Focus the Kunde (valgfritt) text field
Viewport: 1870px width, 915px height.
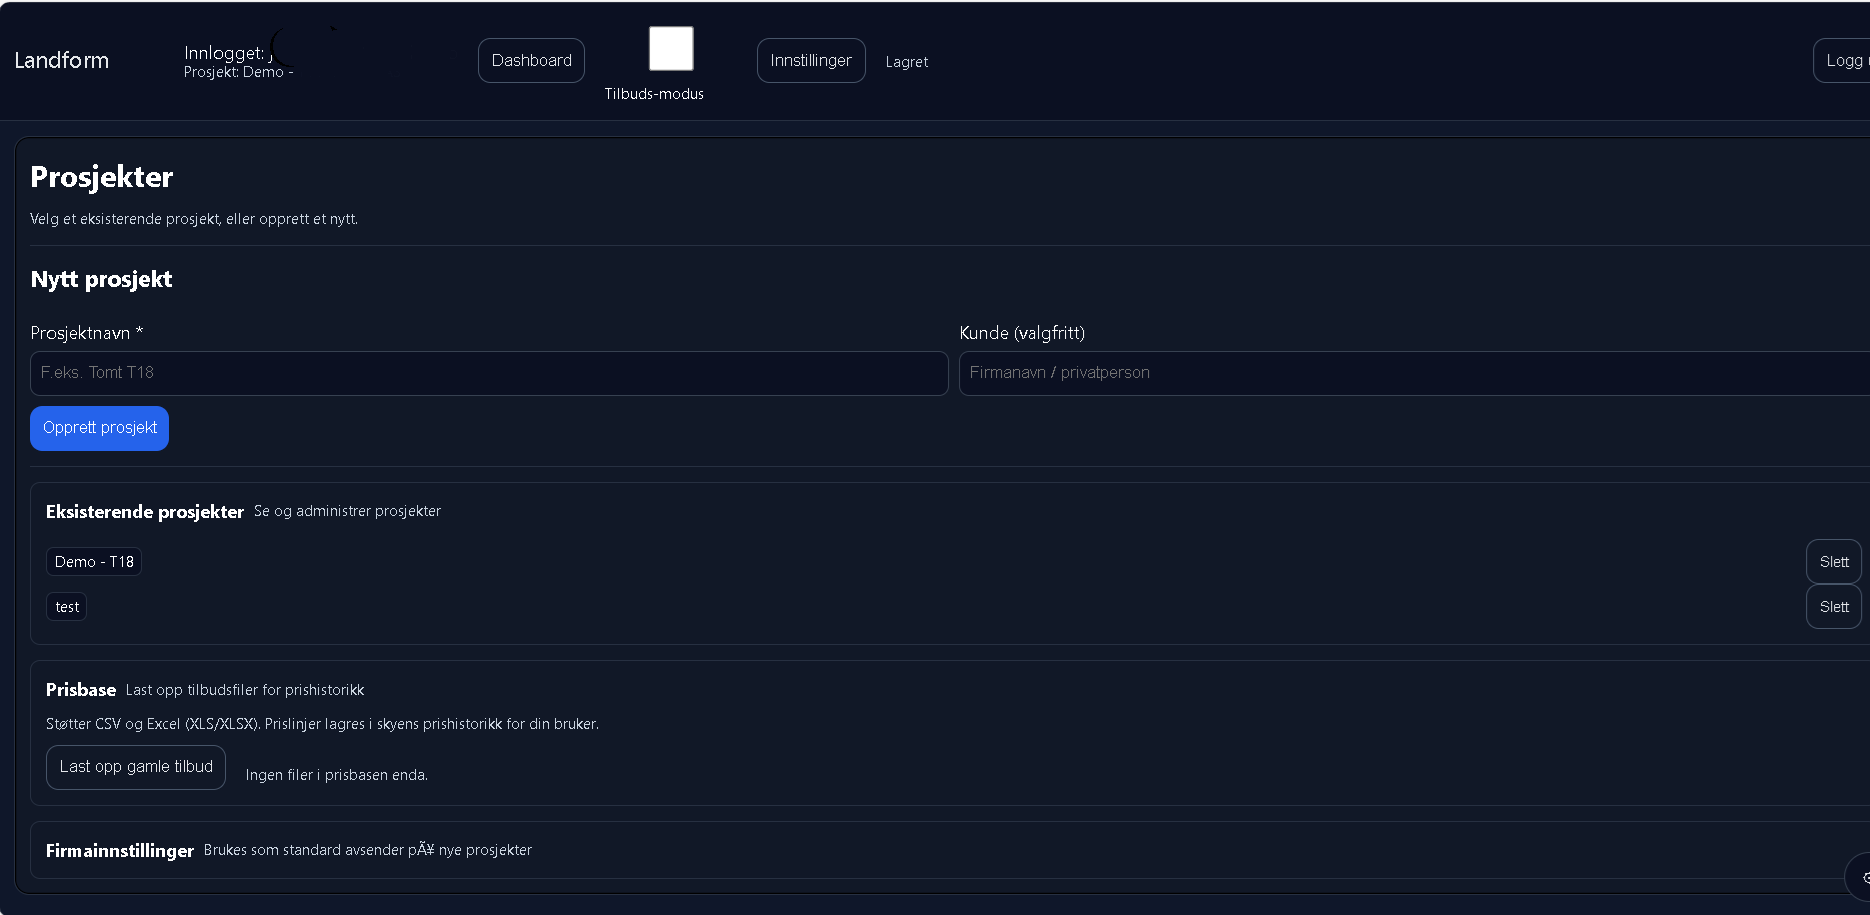coord(1412,373)
